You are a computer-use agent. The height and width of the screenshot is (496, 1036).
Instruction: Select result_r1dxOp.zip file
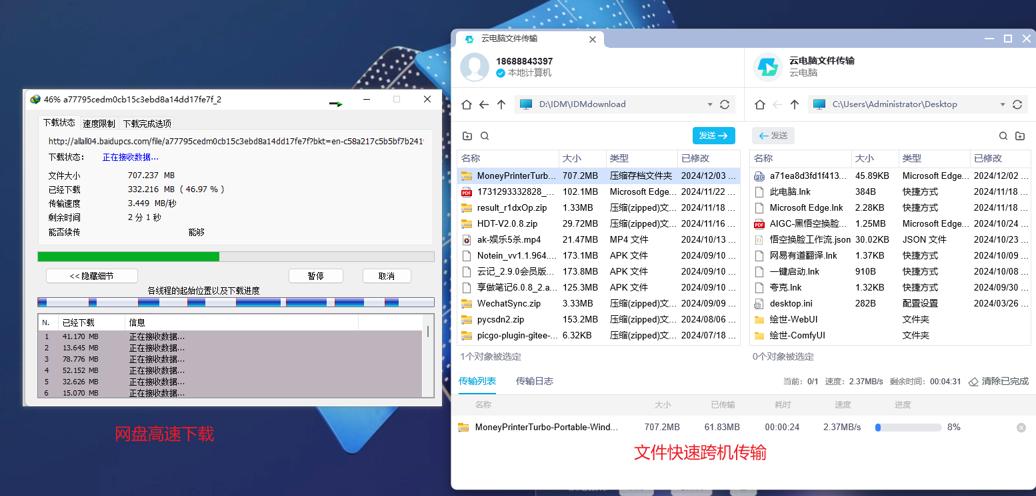(x=599, y=207)
